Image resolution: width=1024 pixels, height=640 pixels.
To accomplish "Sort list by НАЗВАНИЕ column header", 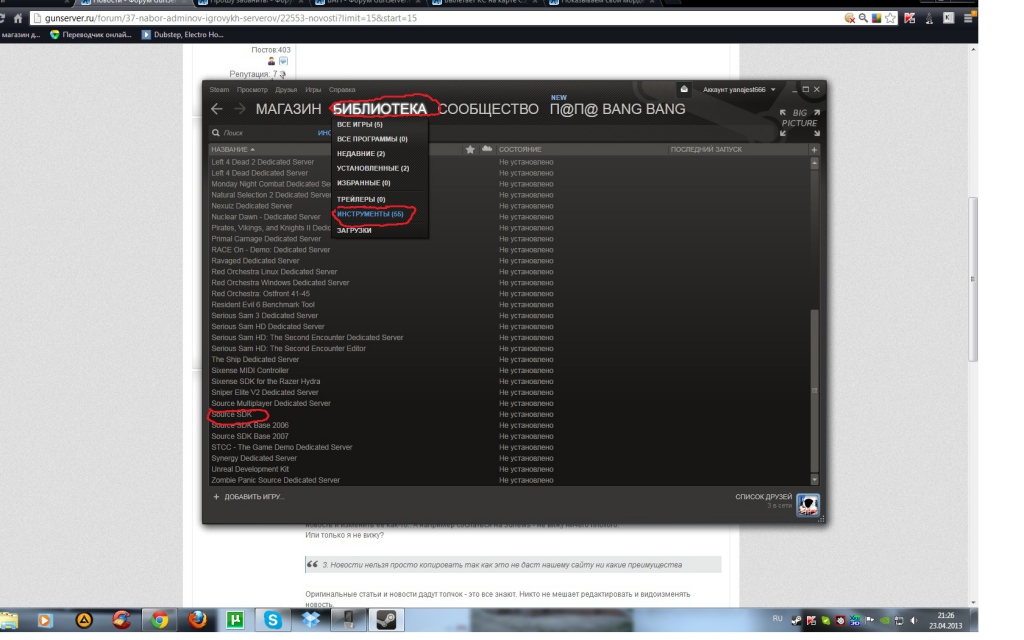I will coord(232,150).
